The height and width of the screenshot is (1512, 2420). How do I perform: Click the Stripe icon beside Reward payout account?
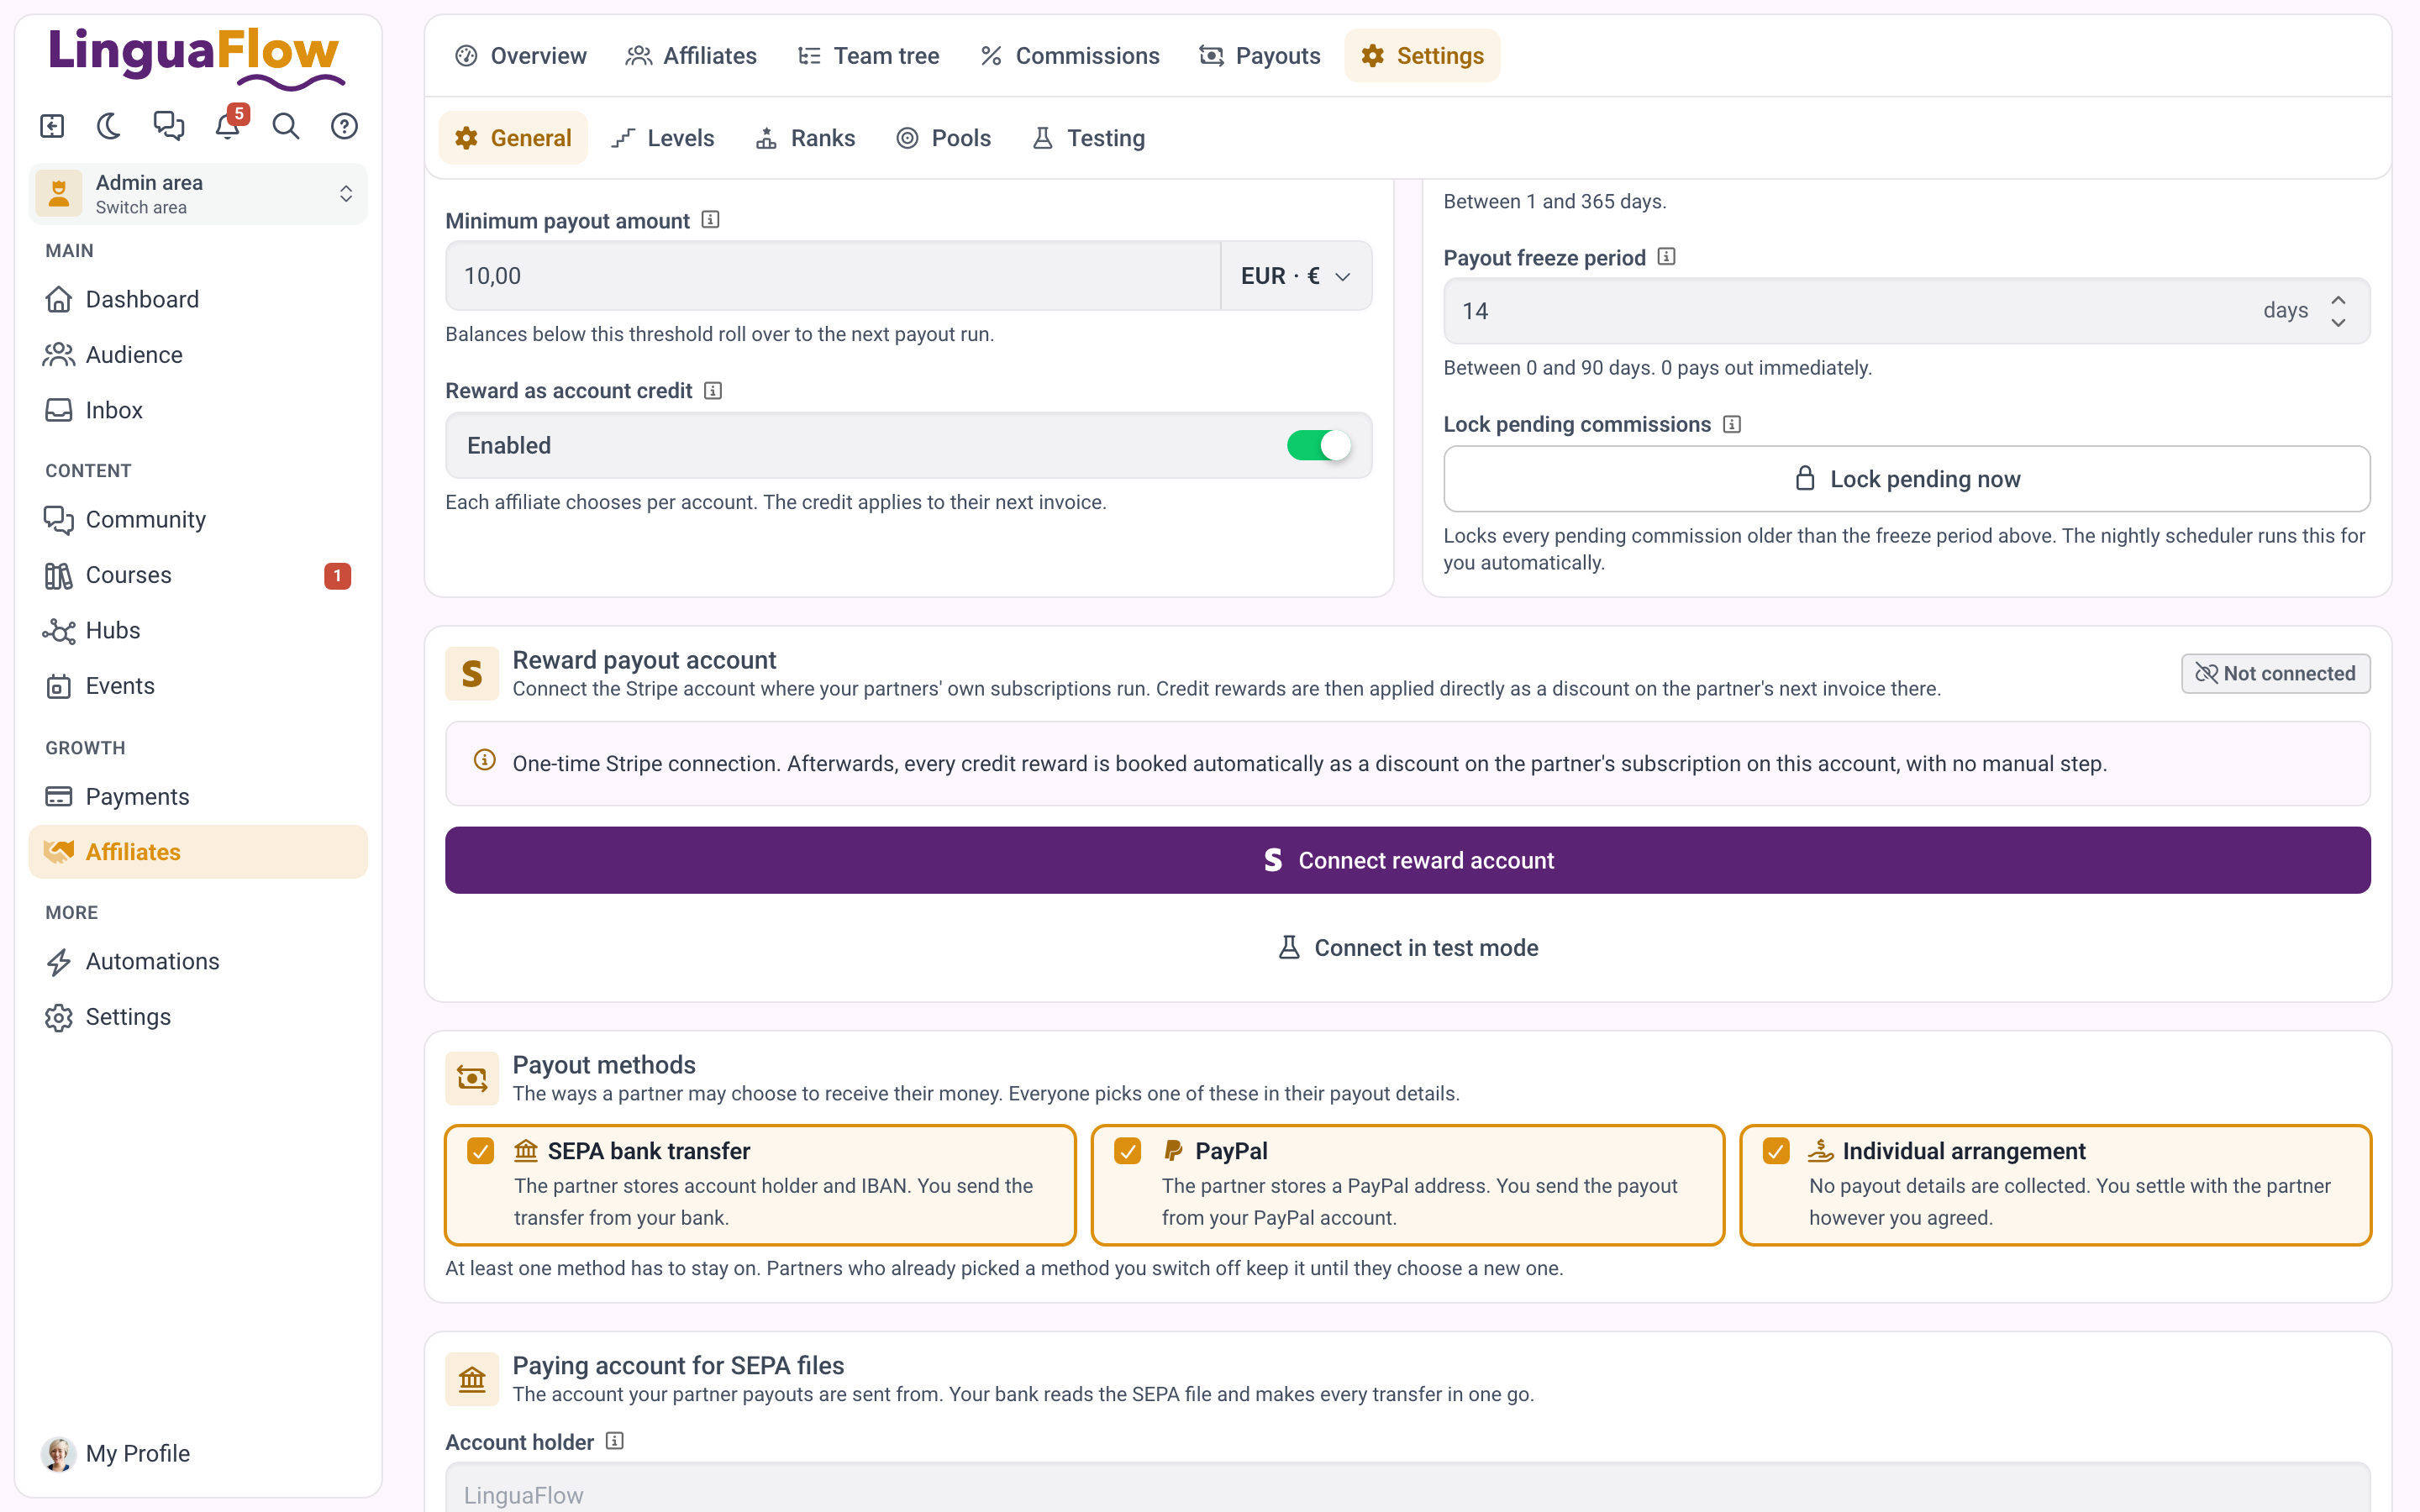click(472, 673)
